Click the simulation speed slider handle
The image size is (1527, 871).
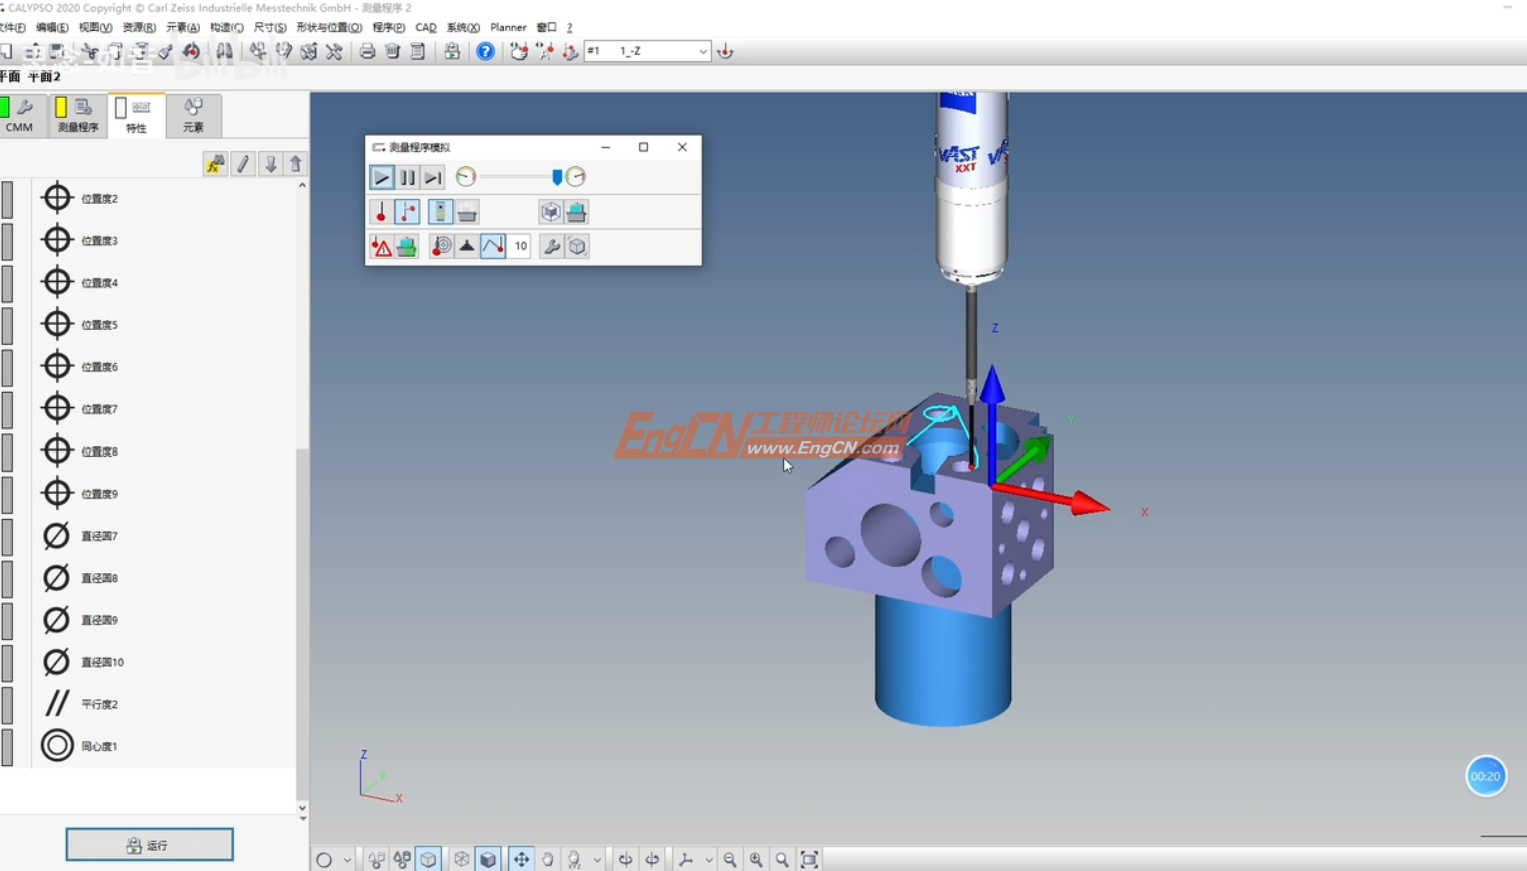click(557, 177)
